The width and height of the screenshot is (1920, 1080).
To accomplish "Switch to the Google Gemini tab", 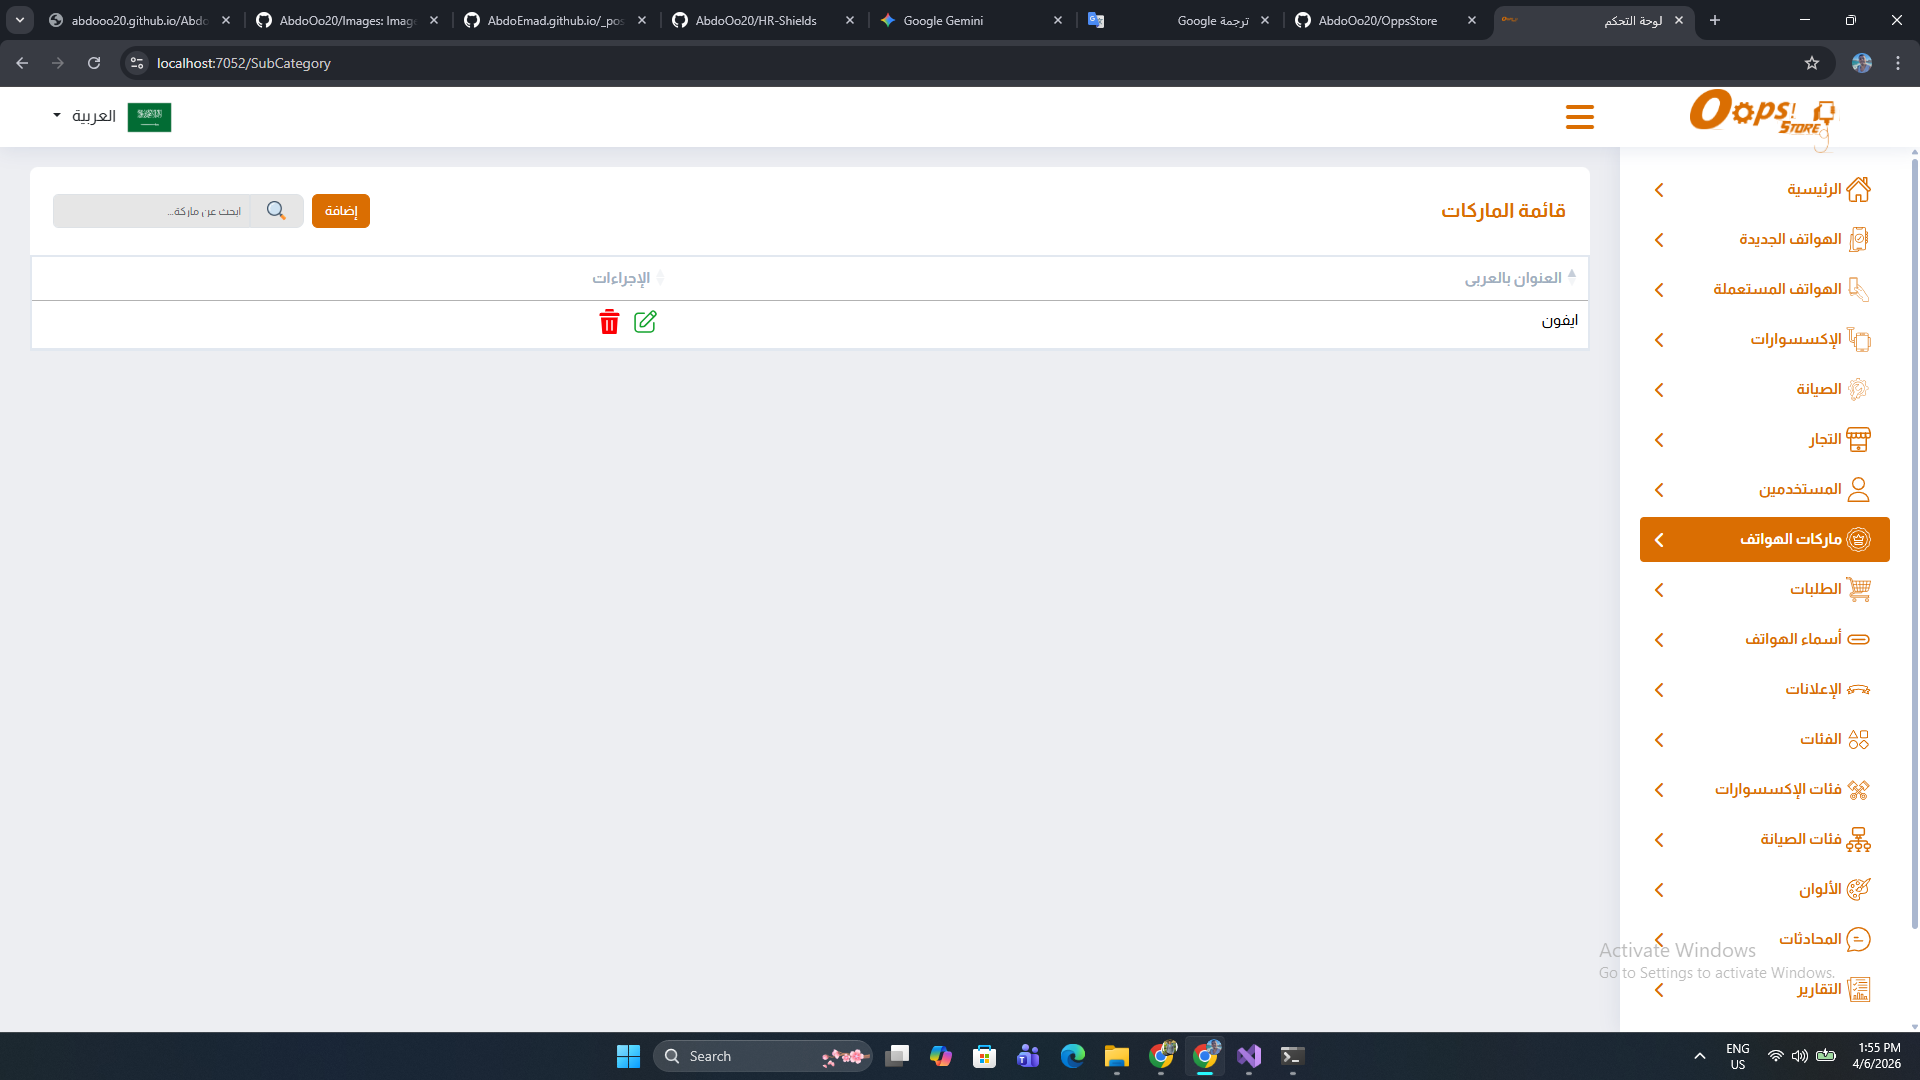I will coord(942,20).
